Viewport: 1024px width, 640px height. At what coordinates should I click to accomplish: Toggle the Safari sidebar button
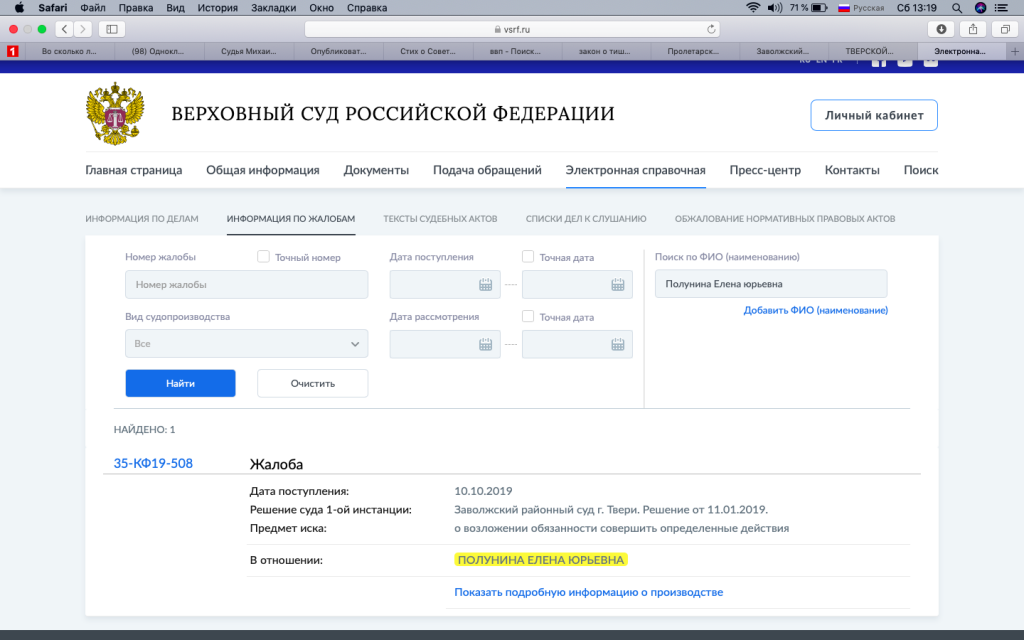110,29
